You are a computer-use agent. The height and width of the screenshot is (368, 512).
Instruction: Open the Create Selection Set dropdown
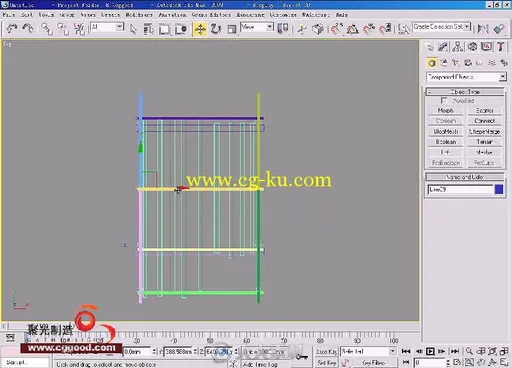point(442,27)
